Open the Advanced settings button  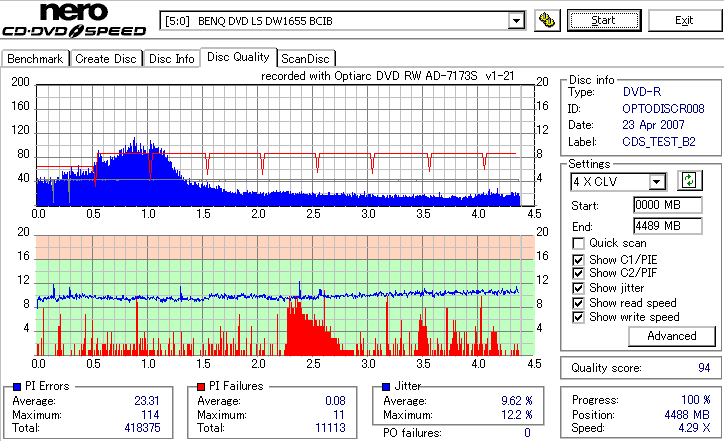click(x=672, y=336)
